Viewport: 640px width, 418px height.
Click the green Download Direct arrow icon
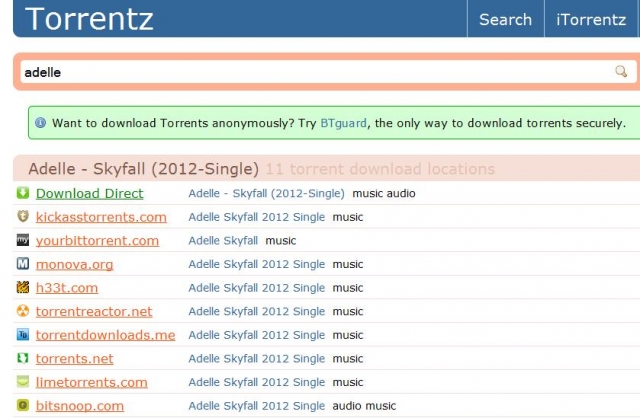click(23, 193)
